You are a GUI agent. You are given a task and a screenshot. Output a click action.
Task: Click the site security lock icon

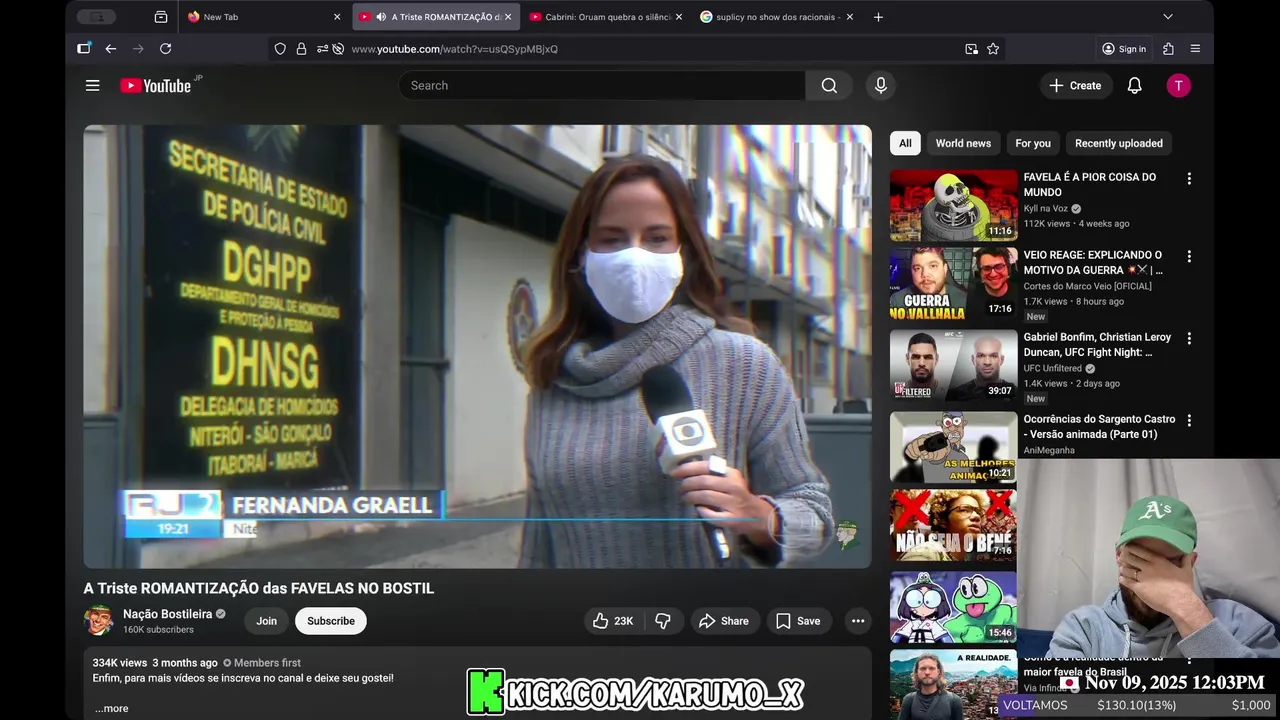[x=301, y=49]
